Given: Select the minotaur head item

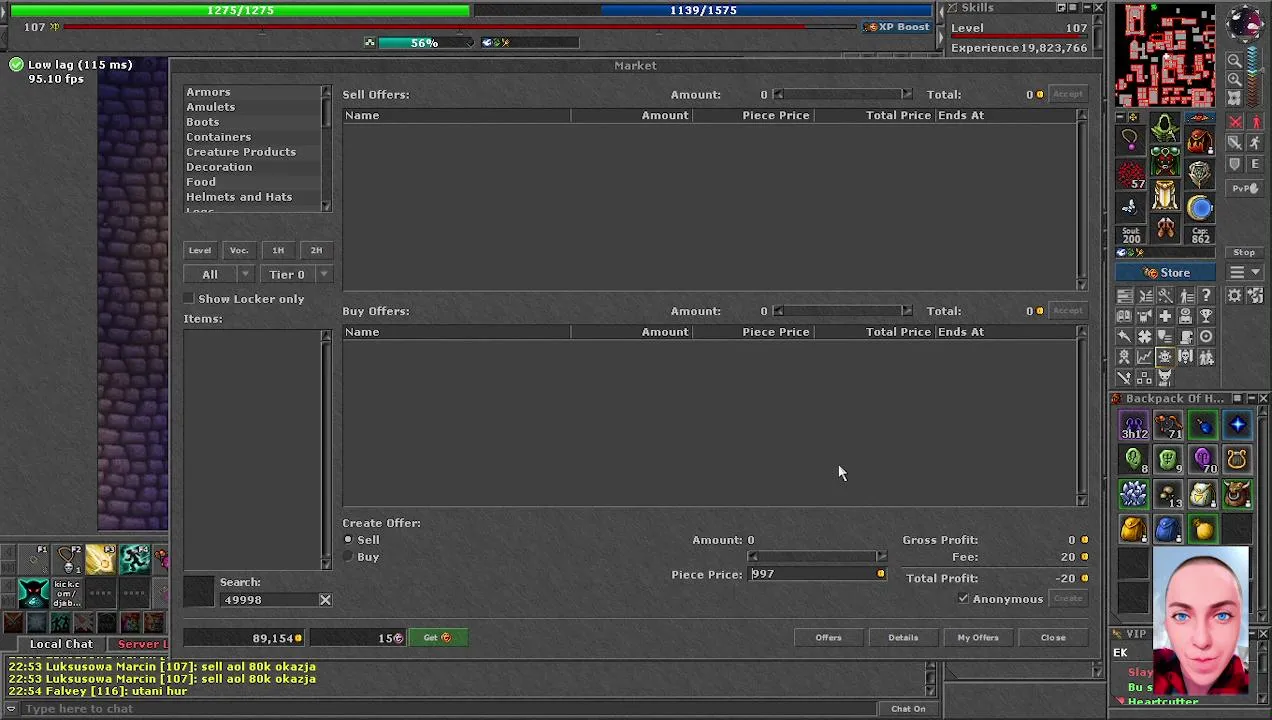Looking at the screenshot, I should [1238, 494].
